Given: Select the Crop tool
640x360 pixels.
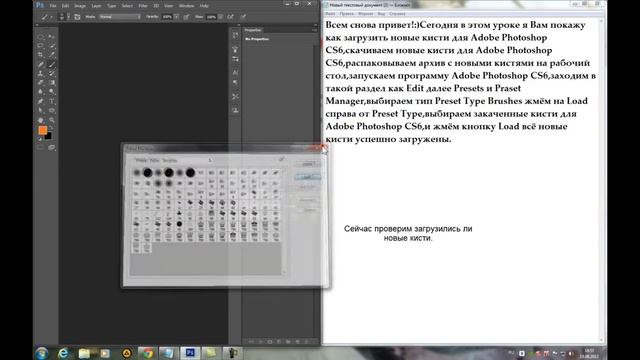Looking at the screenshot, I should click(x=40, y=55).
